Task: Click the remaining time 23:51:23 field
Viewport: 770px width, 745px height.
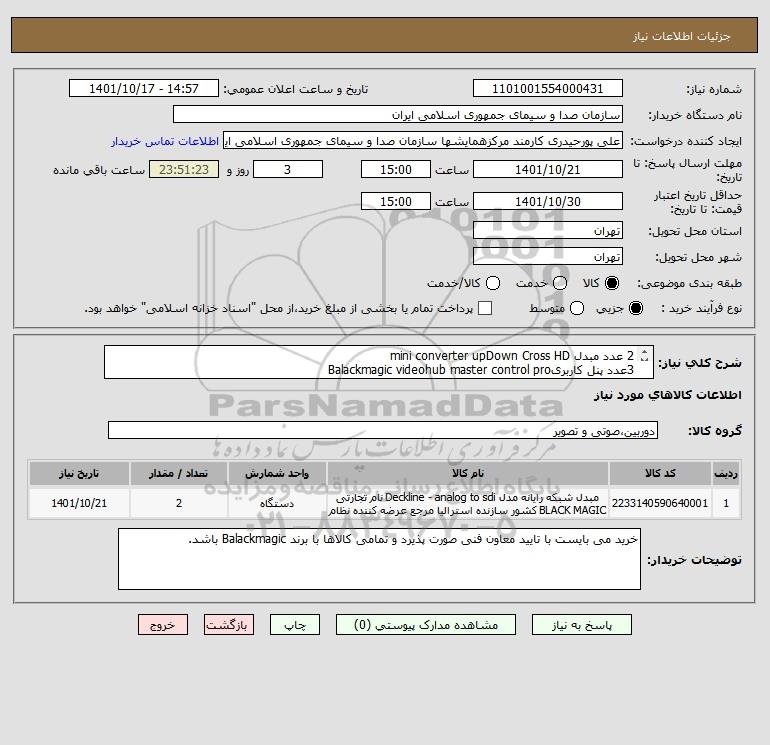Action: [184, 169]
